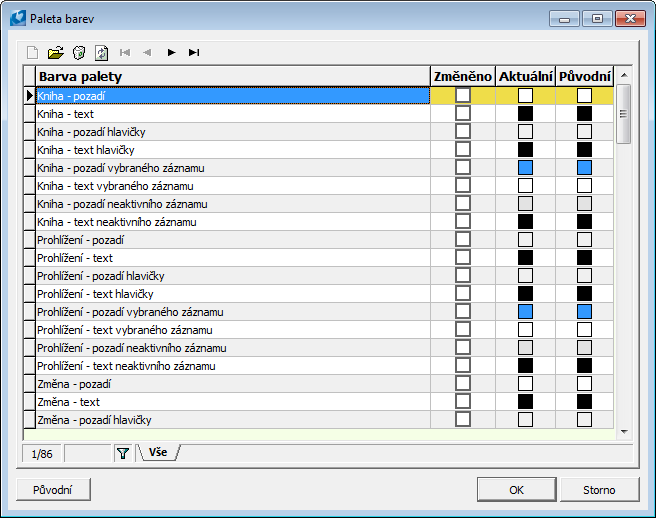
Task: Jump to last record arrow
Action: coord(194,52)
